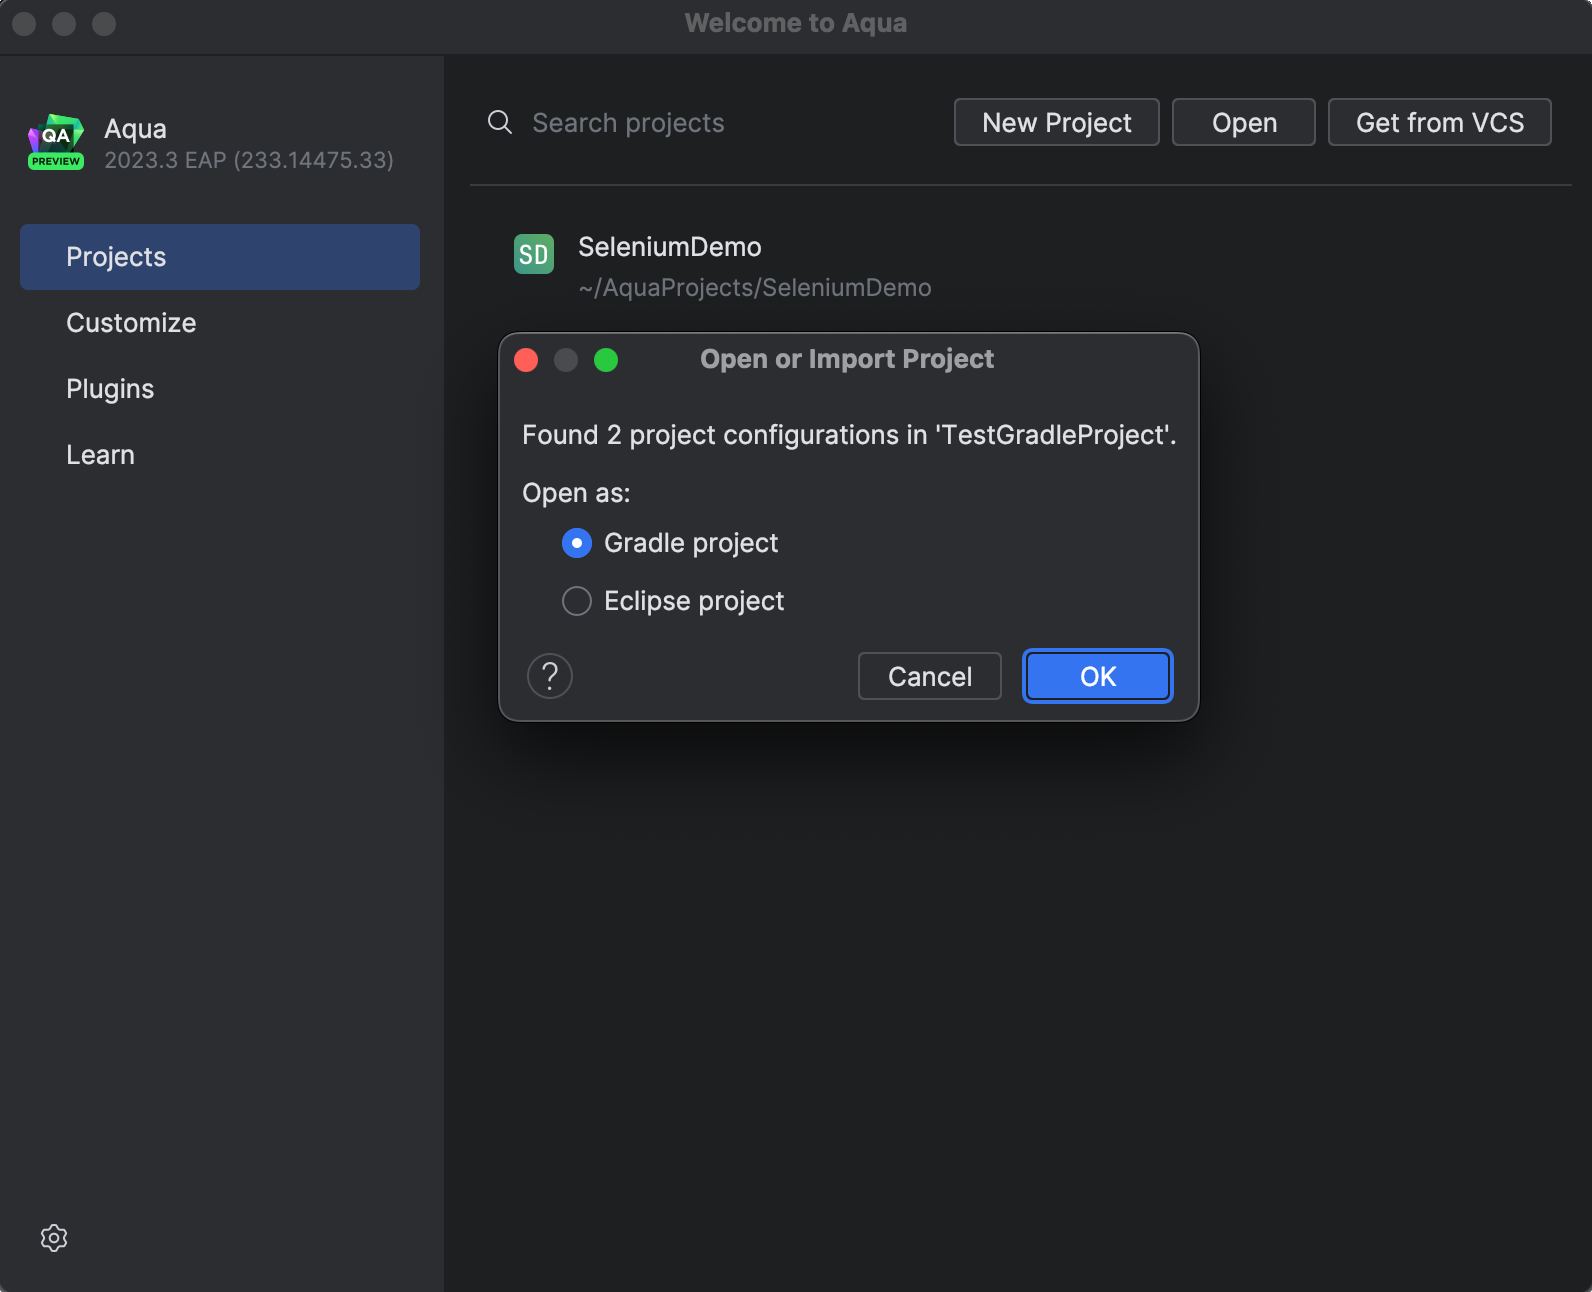Open the SeleniumDemo recent project entry

(x=1020, y=266)
